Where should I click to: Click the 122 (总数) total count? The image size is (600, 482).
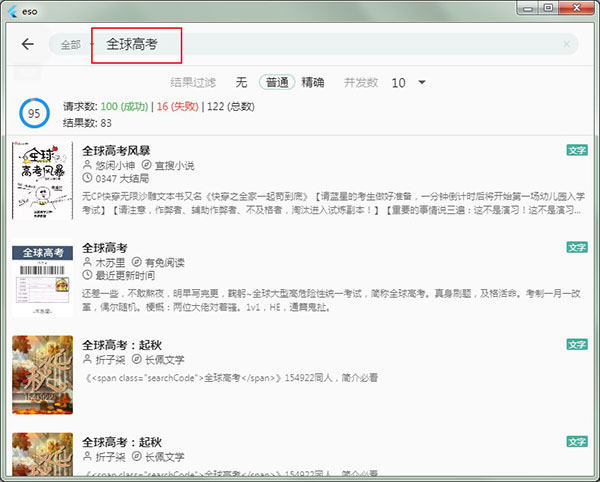tap(231, 107)
